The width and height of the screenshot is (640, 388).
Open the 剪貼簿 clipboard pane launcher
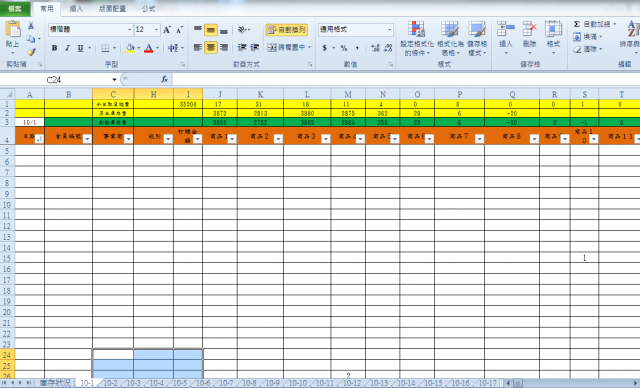[x=40, y=64]
